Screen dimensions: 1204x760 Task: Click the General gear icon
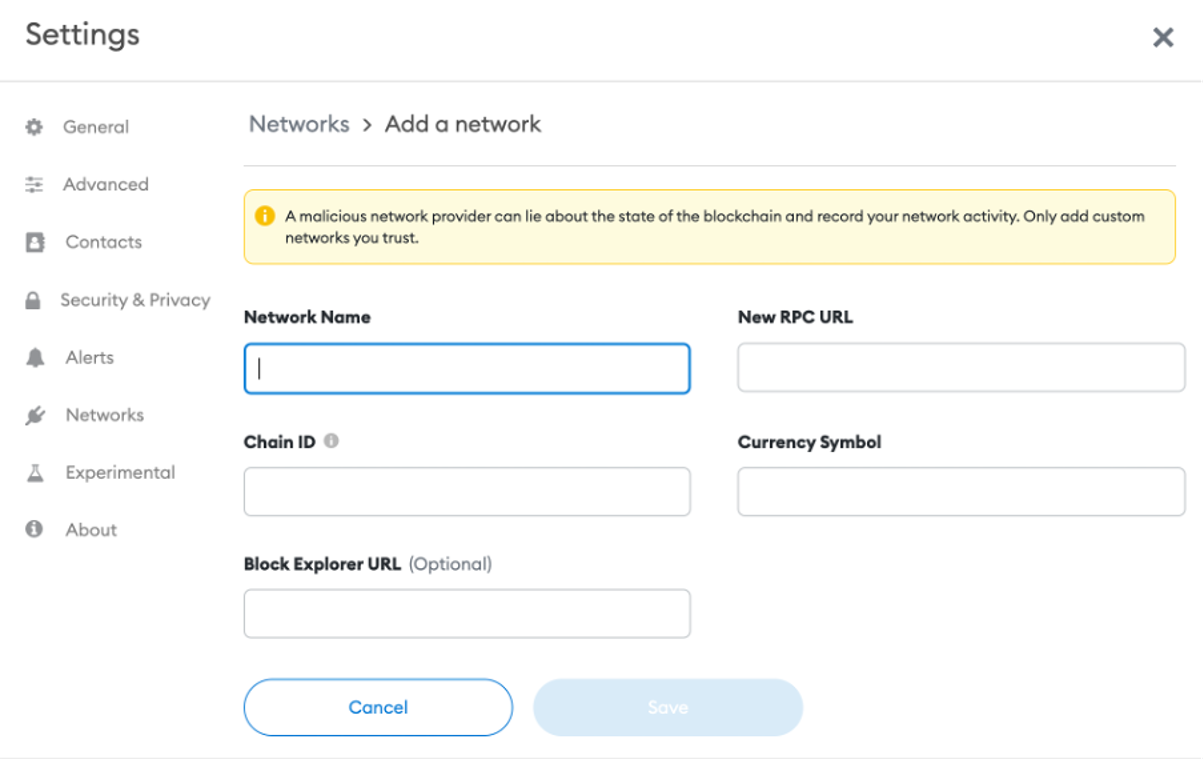(35, 127)
